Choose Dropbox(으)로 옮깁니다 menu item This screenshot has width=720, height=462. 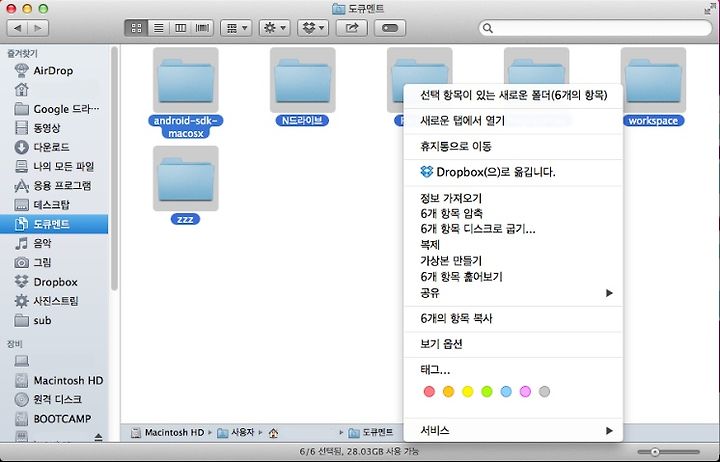pos(513,172)
